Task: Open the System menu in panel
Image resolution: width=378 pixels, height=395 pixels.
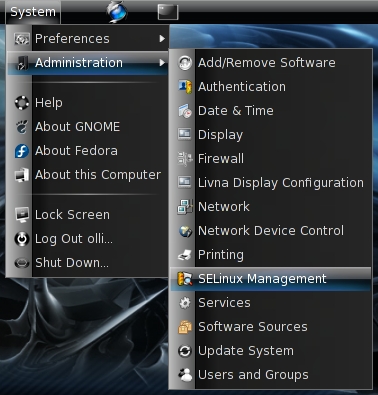Action: 33,12
